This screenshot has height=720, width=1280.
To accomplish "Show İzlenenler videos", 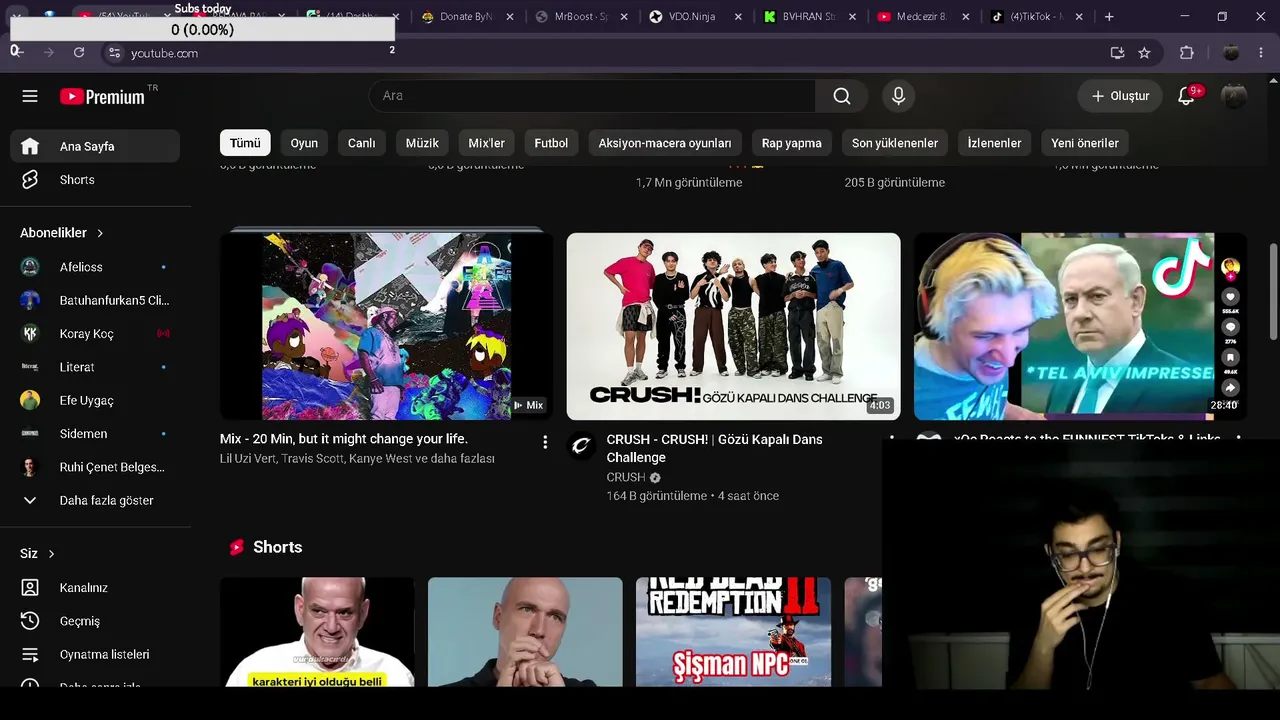I will (994, 143).
